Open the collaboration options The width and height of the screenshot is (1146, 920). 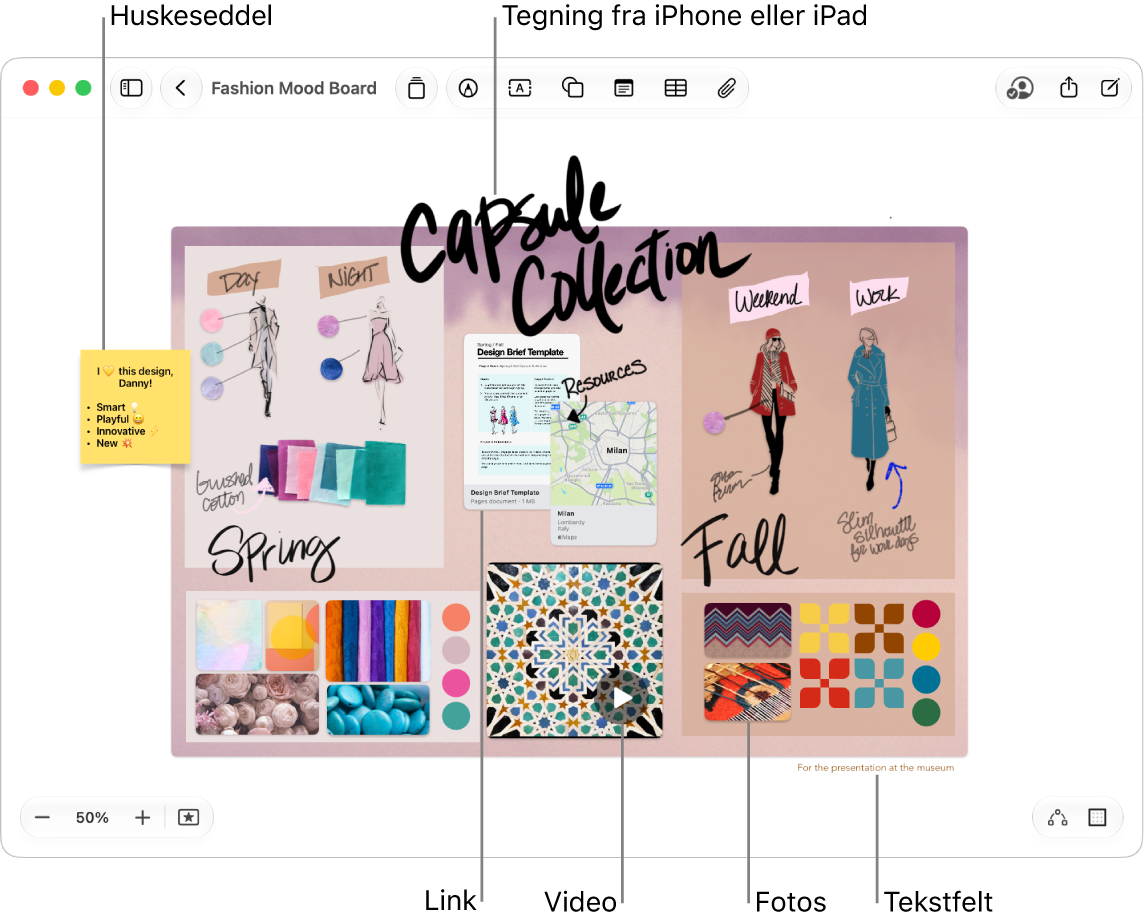1020,88
